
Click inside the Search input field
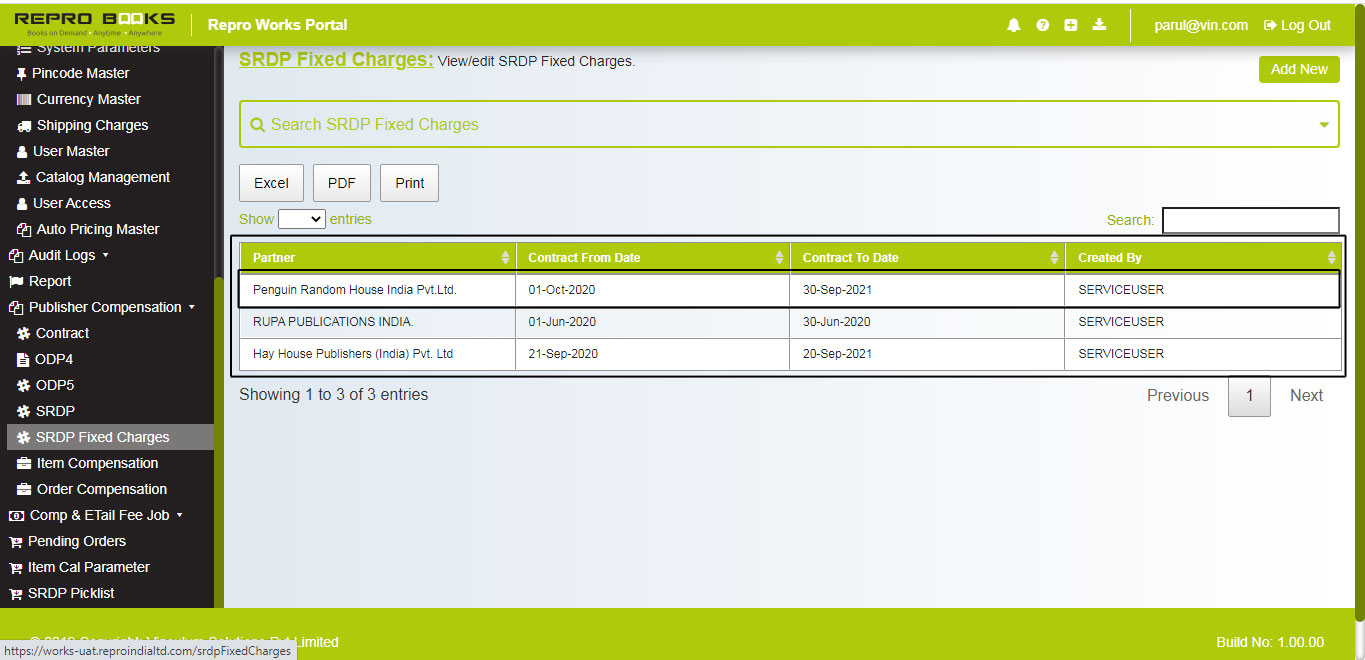coord(1250,220)
